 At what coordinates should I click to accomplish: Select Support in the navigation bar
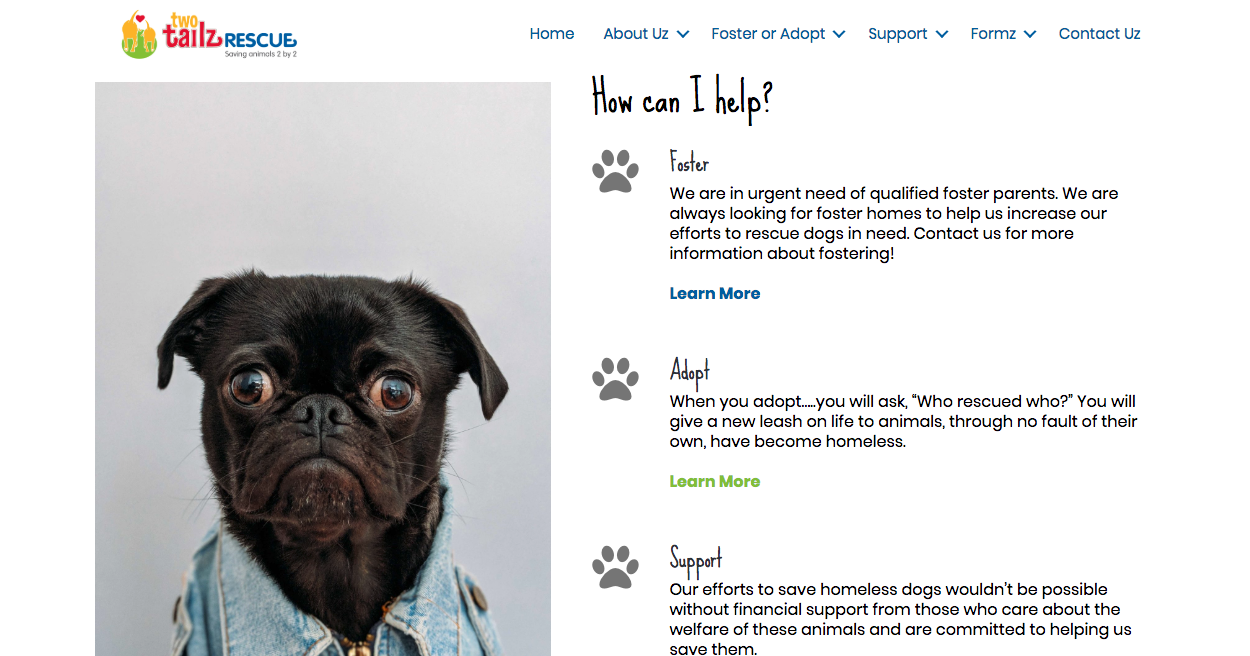pyautogui.click(x=898, y=34)
